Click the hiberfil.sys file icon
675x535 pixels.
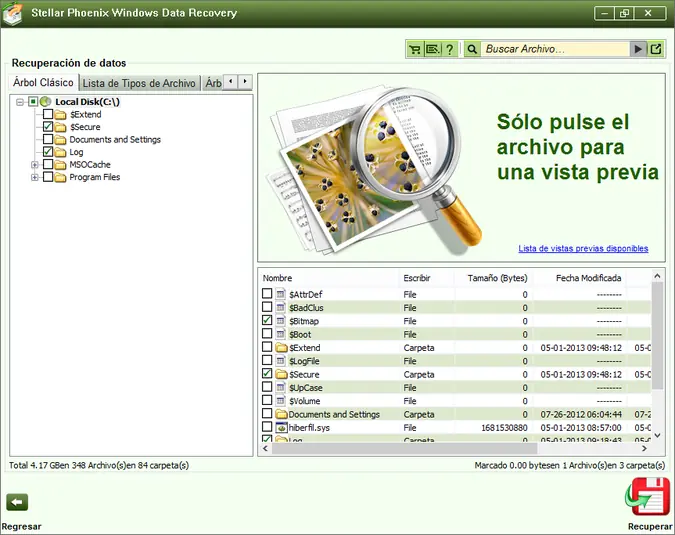click(x=282, y=427)
